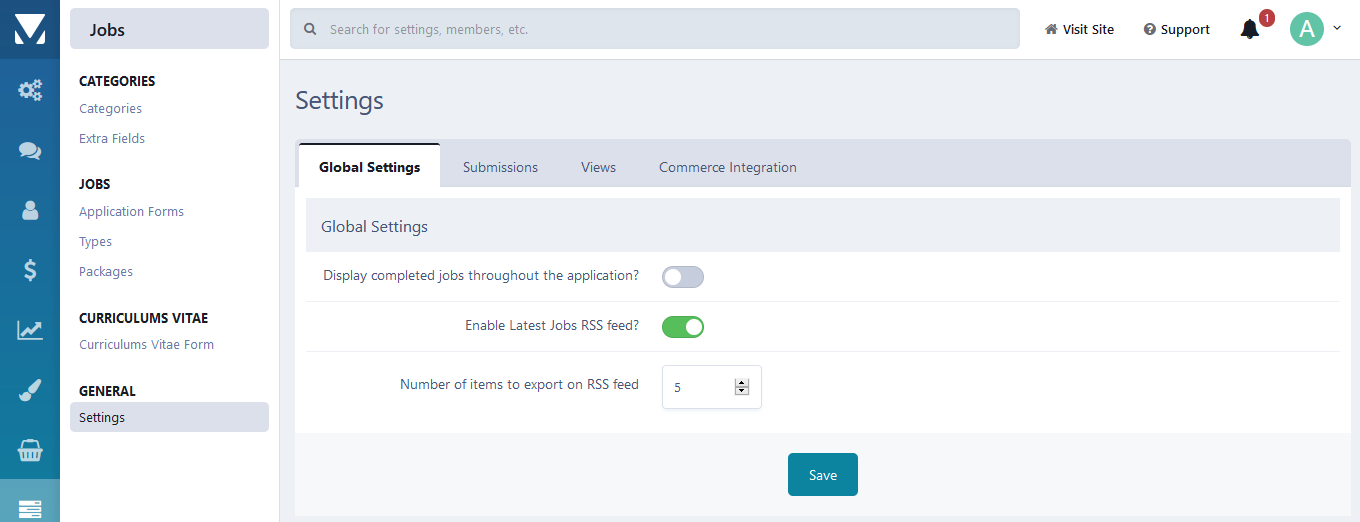Viewport: 1360px width, 522px height.
Task: Open the Statistics chart icon
Action: 30,330
